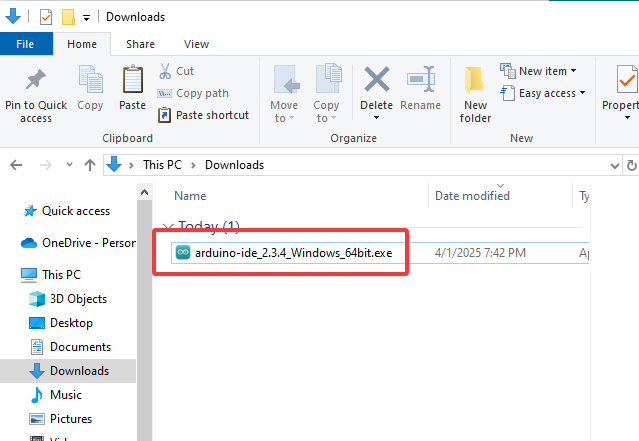The width and height of the screenshot is (639, 441).
Task: Open the Copy to menu
Action: (326, 94)
